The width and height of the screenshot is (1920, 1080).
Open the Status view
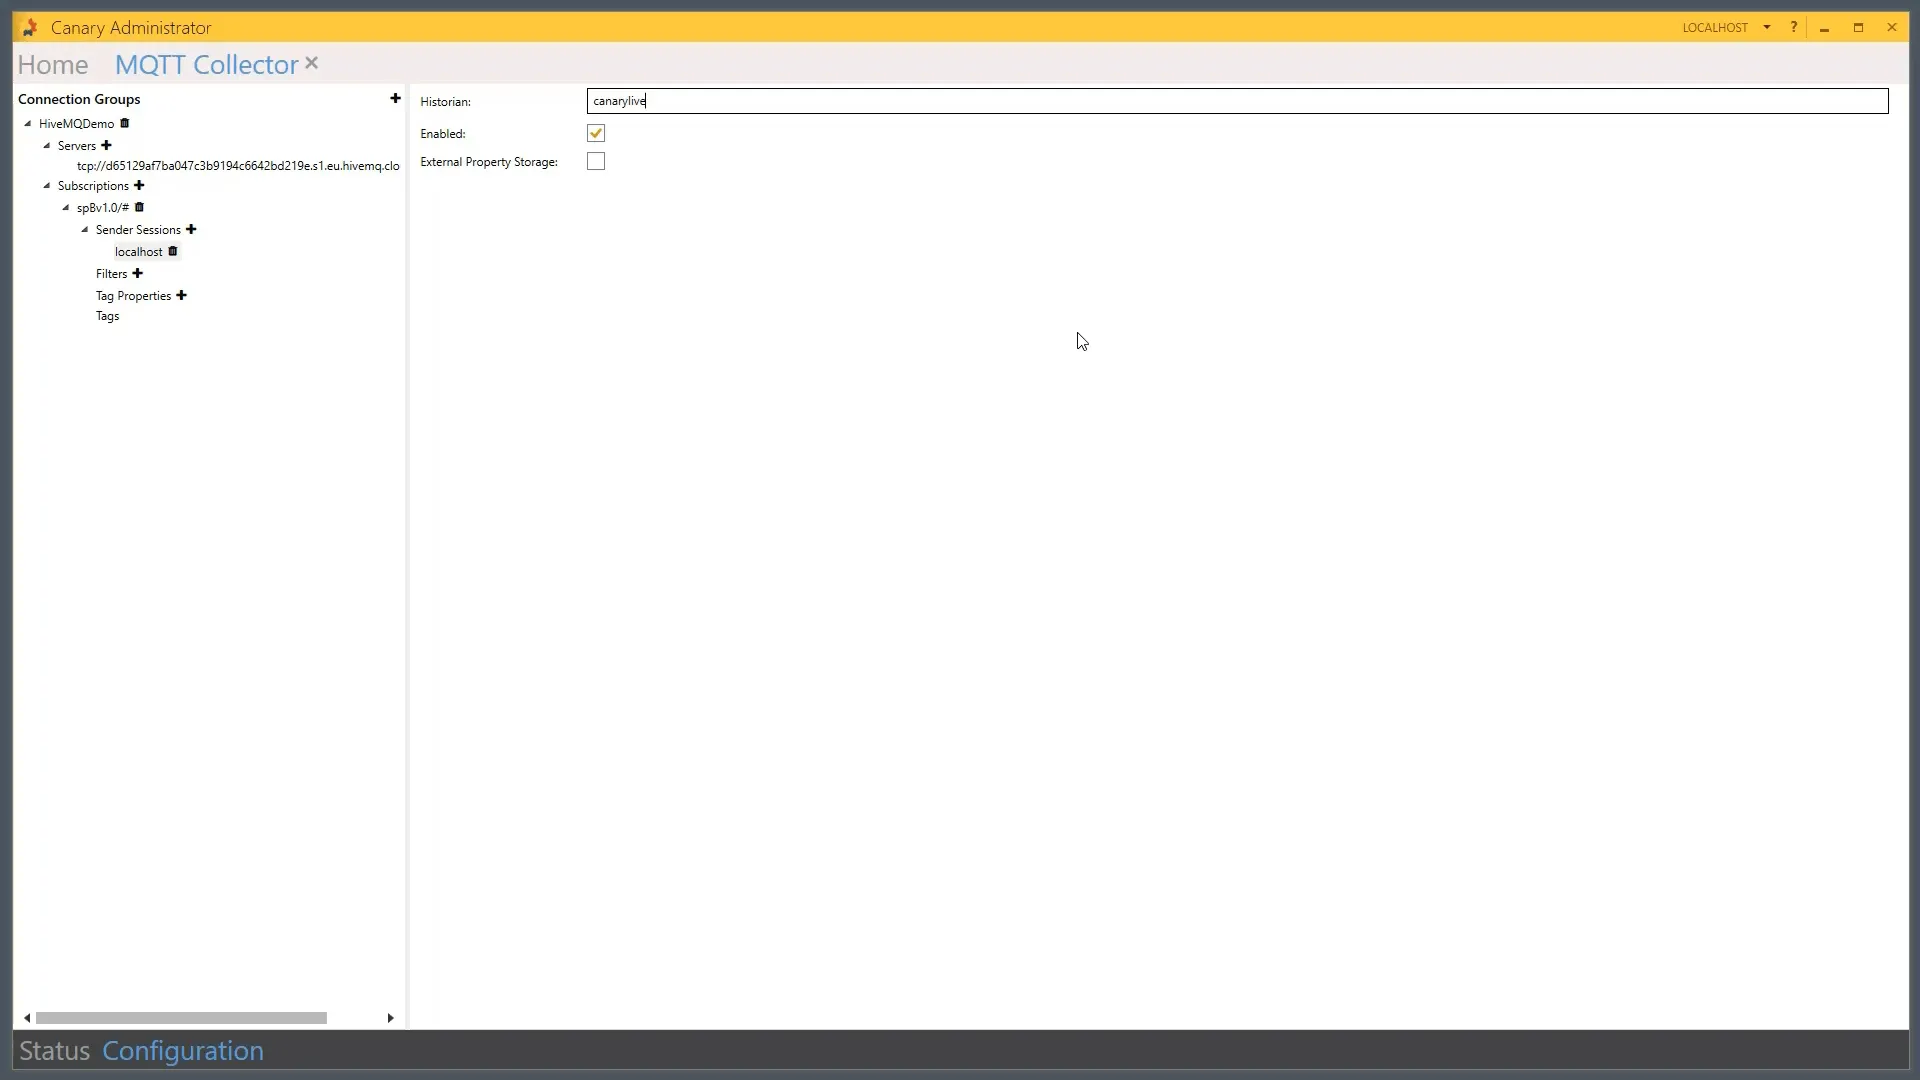pos(55,1051)
